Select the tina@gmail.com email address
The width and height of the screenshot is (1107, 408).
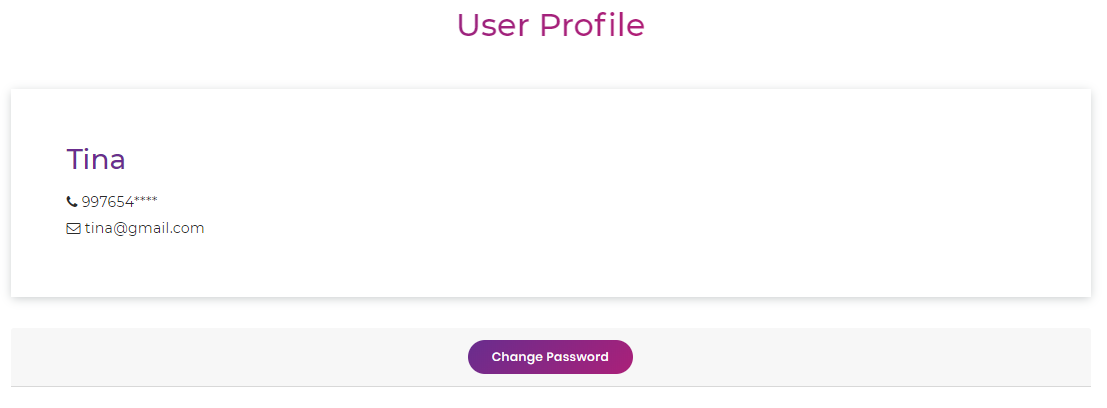[x=145, y=229]
